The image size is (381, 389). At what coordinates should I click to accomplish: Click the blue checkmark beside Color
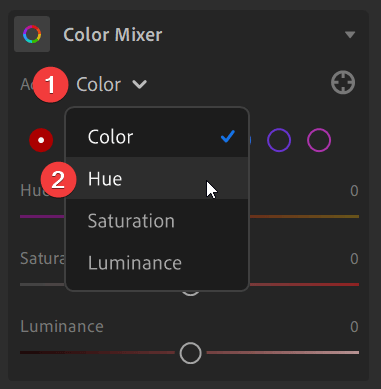click(x=228, y=136)
